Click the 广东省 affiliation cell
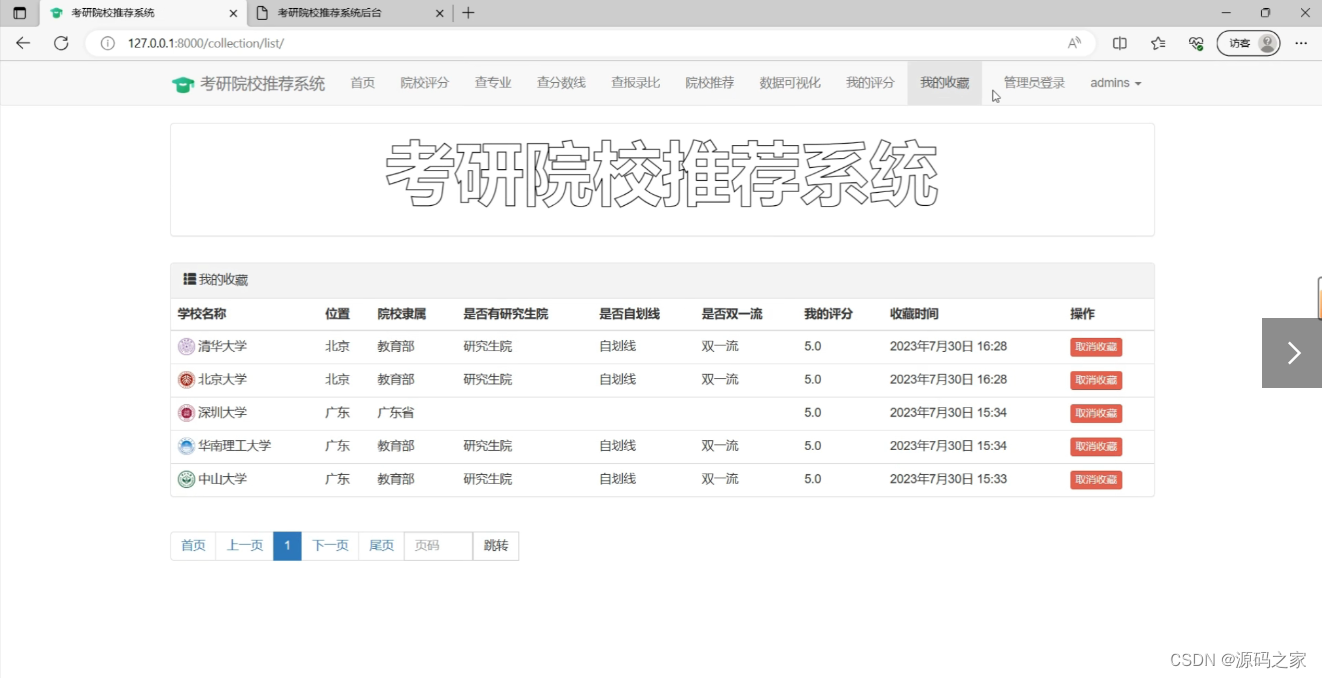 (x=395, y=412)
